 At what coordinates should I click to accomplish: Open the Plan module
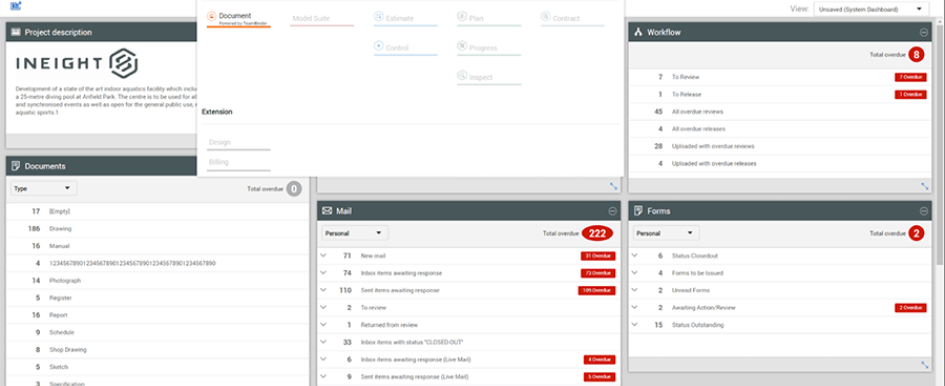(489, 18)
